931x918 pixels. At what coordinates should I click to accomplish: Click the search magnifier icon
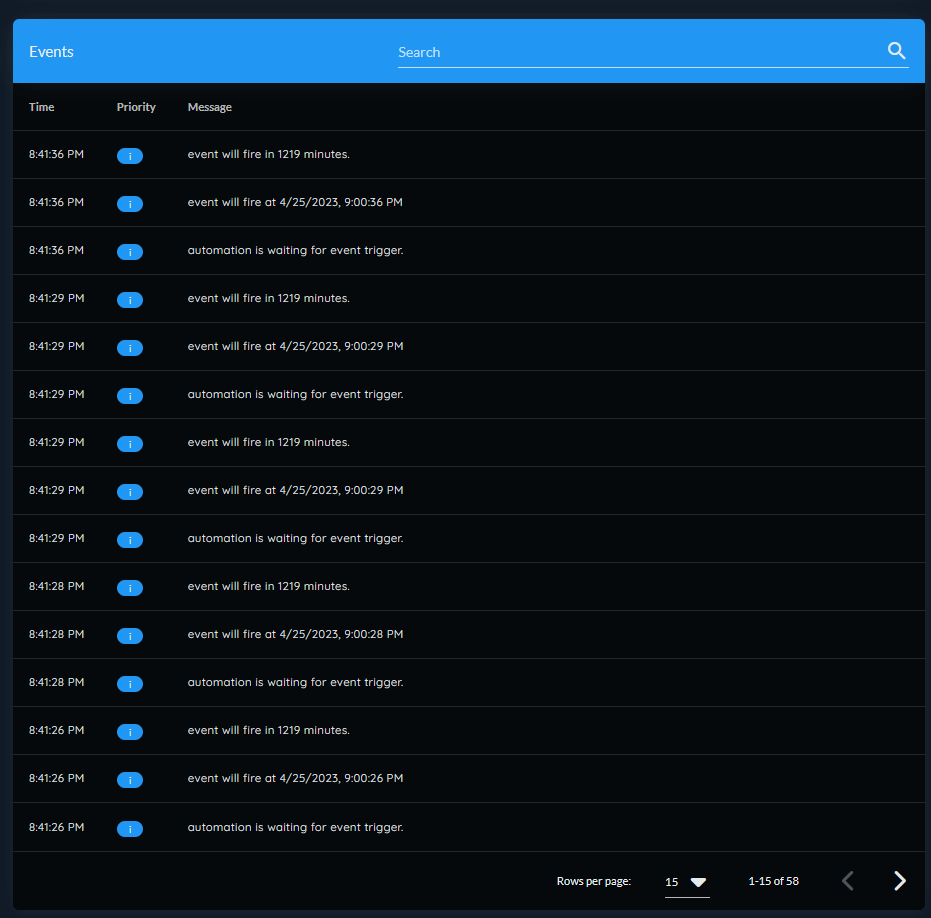tap(896, 51)
